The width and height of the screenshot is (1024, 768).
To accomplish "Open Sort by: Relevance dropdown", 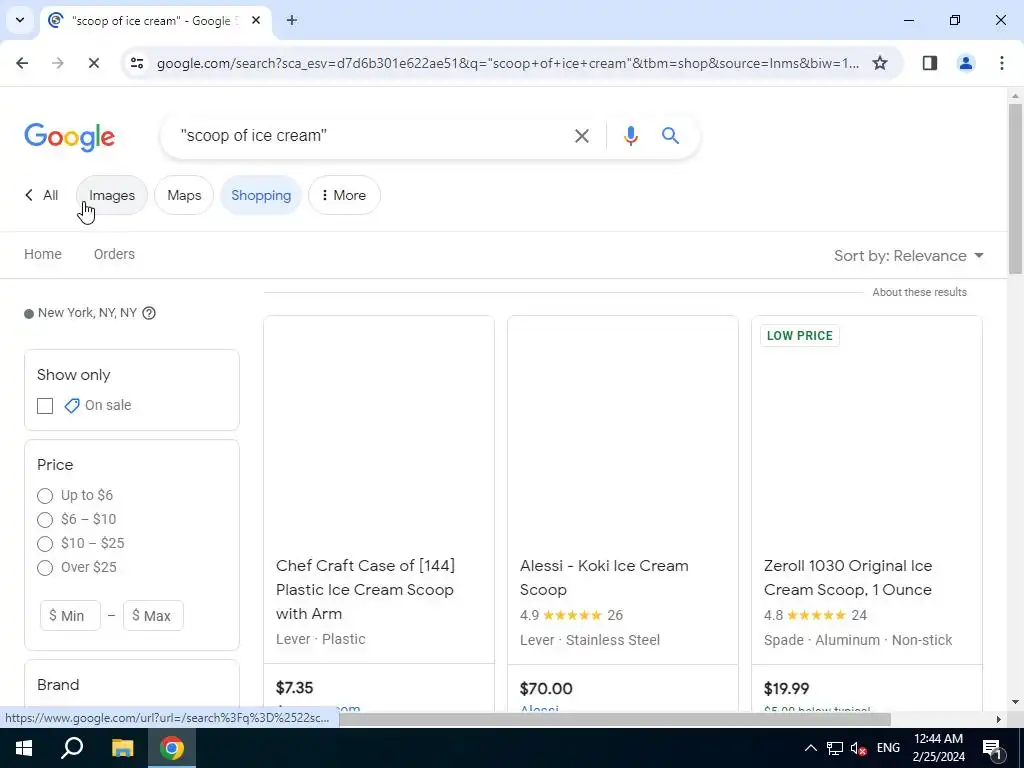I will (x=908, y=255).
